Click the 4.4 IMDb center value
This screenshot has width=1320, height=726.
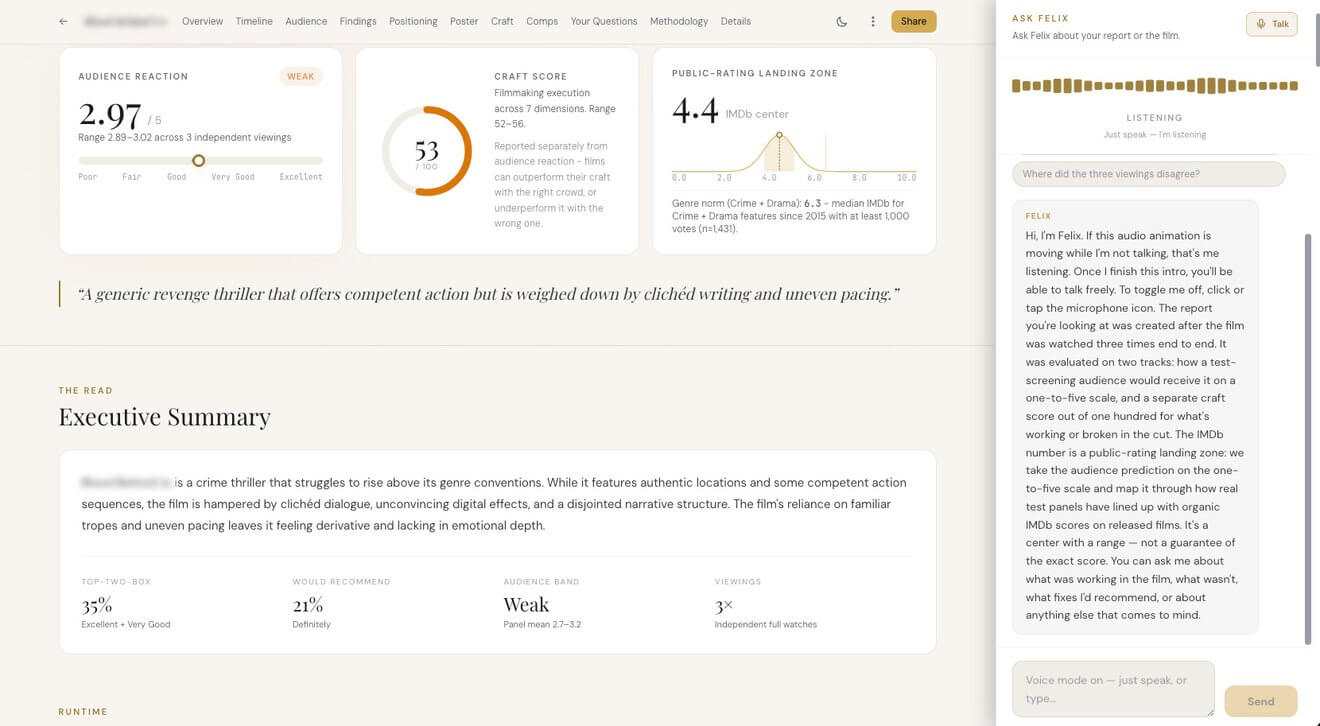click(695, 110)
